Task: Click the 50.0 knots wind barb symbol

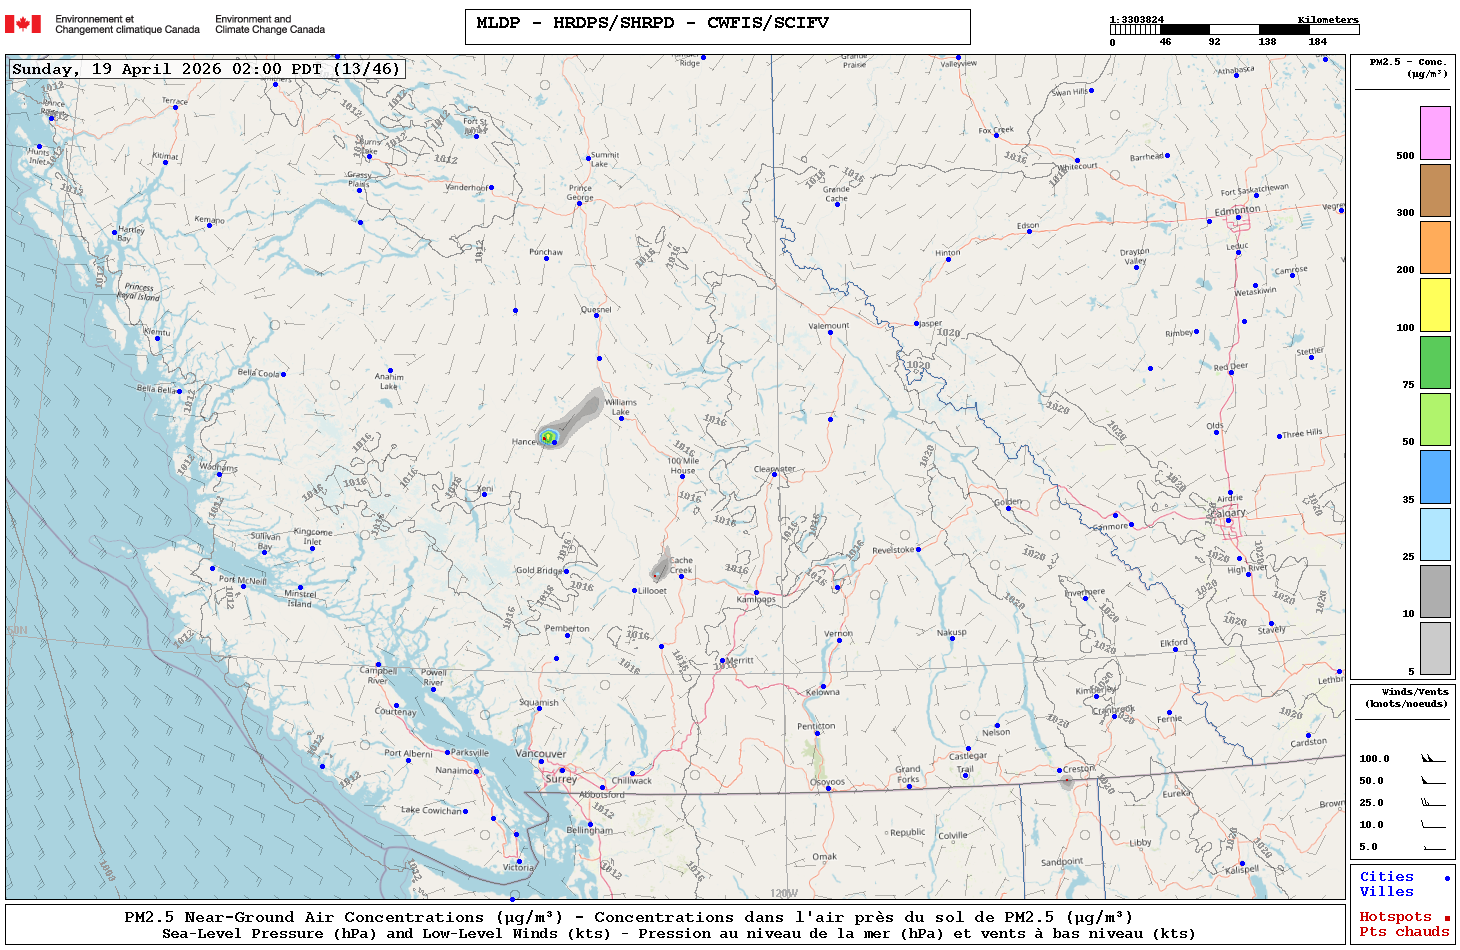Action: pyautogui.click(x=1433, y=781)
